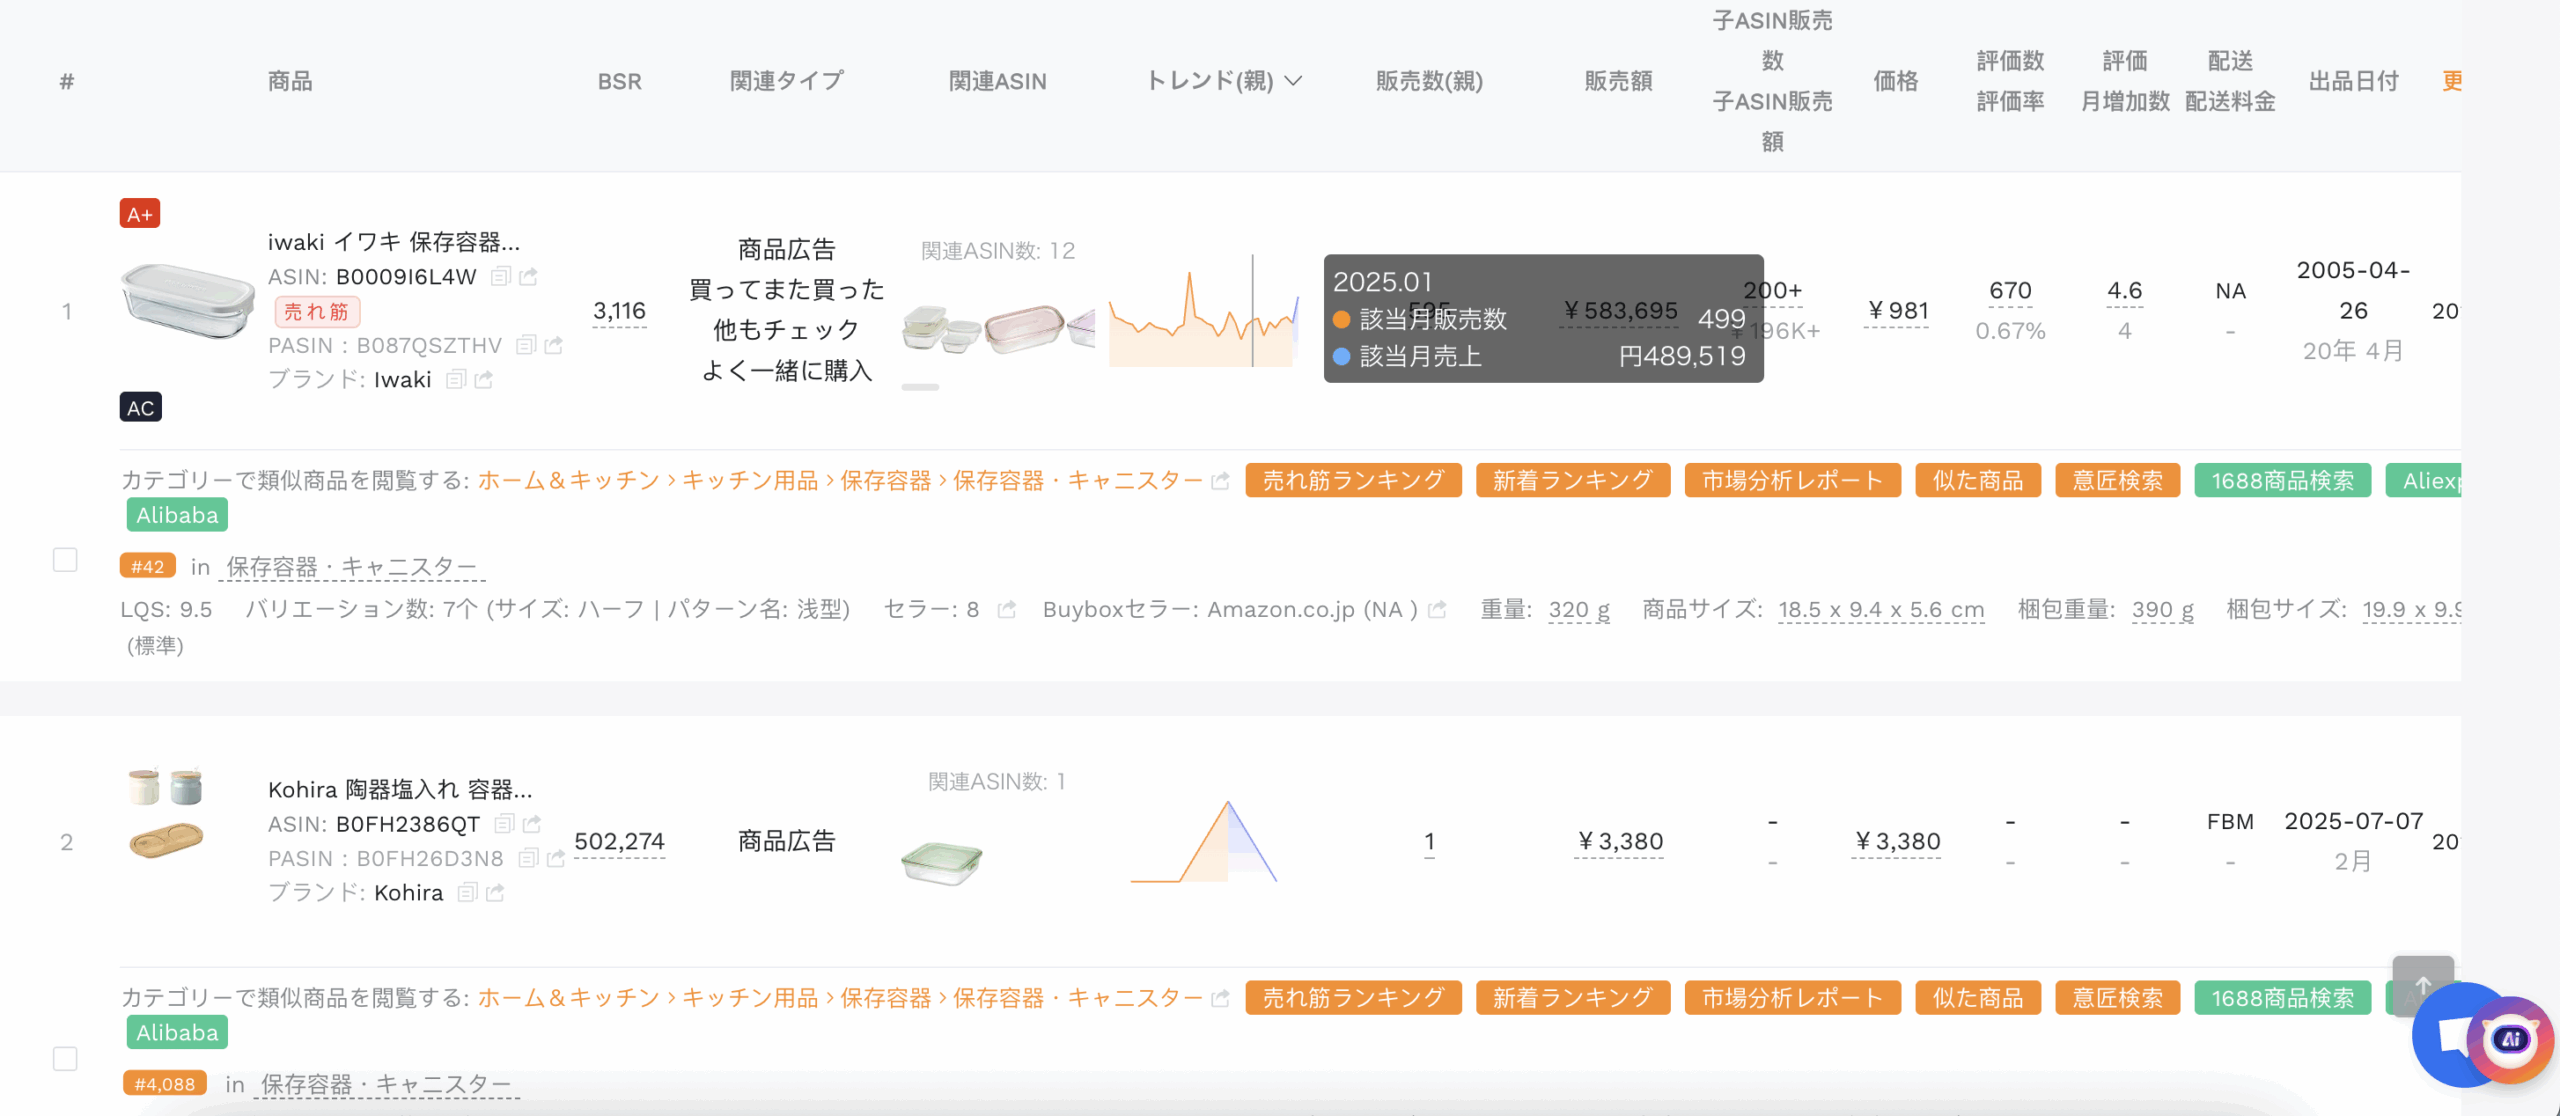Sort by 販売数(親) column header
This screenshot has width=2560, height=1116.
pos(1428,81)
